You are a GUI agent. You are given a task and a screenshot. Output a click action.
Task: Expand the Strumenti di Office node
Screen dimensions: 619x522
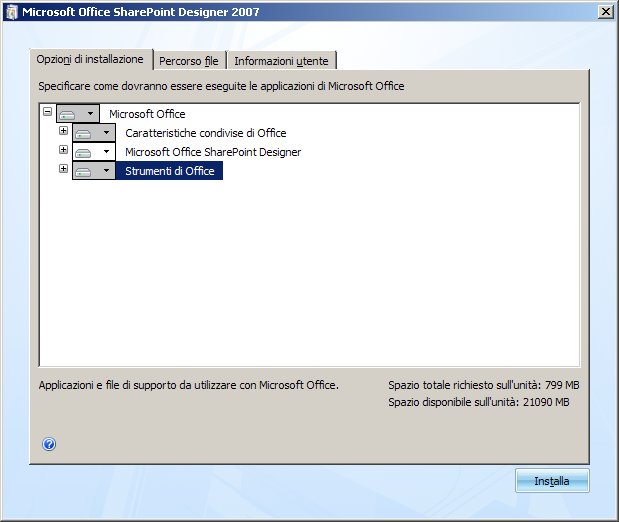63,169
